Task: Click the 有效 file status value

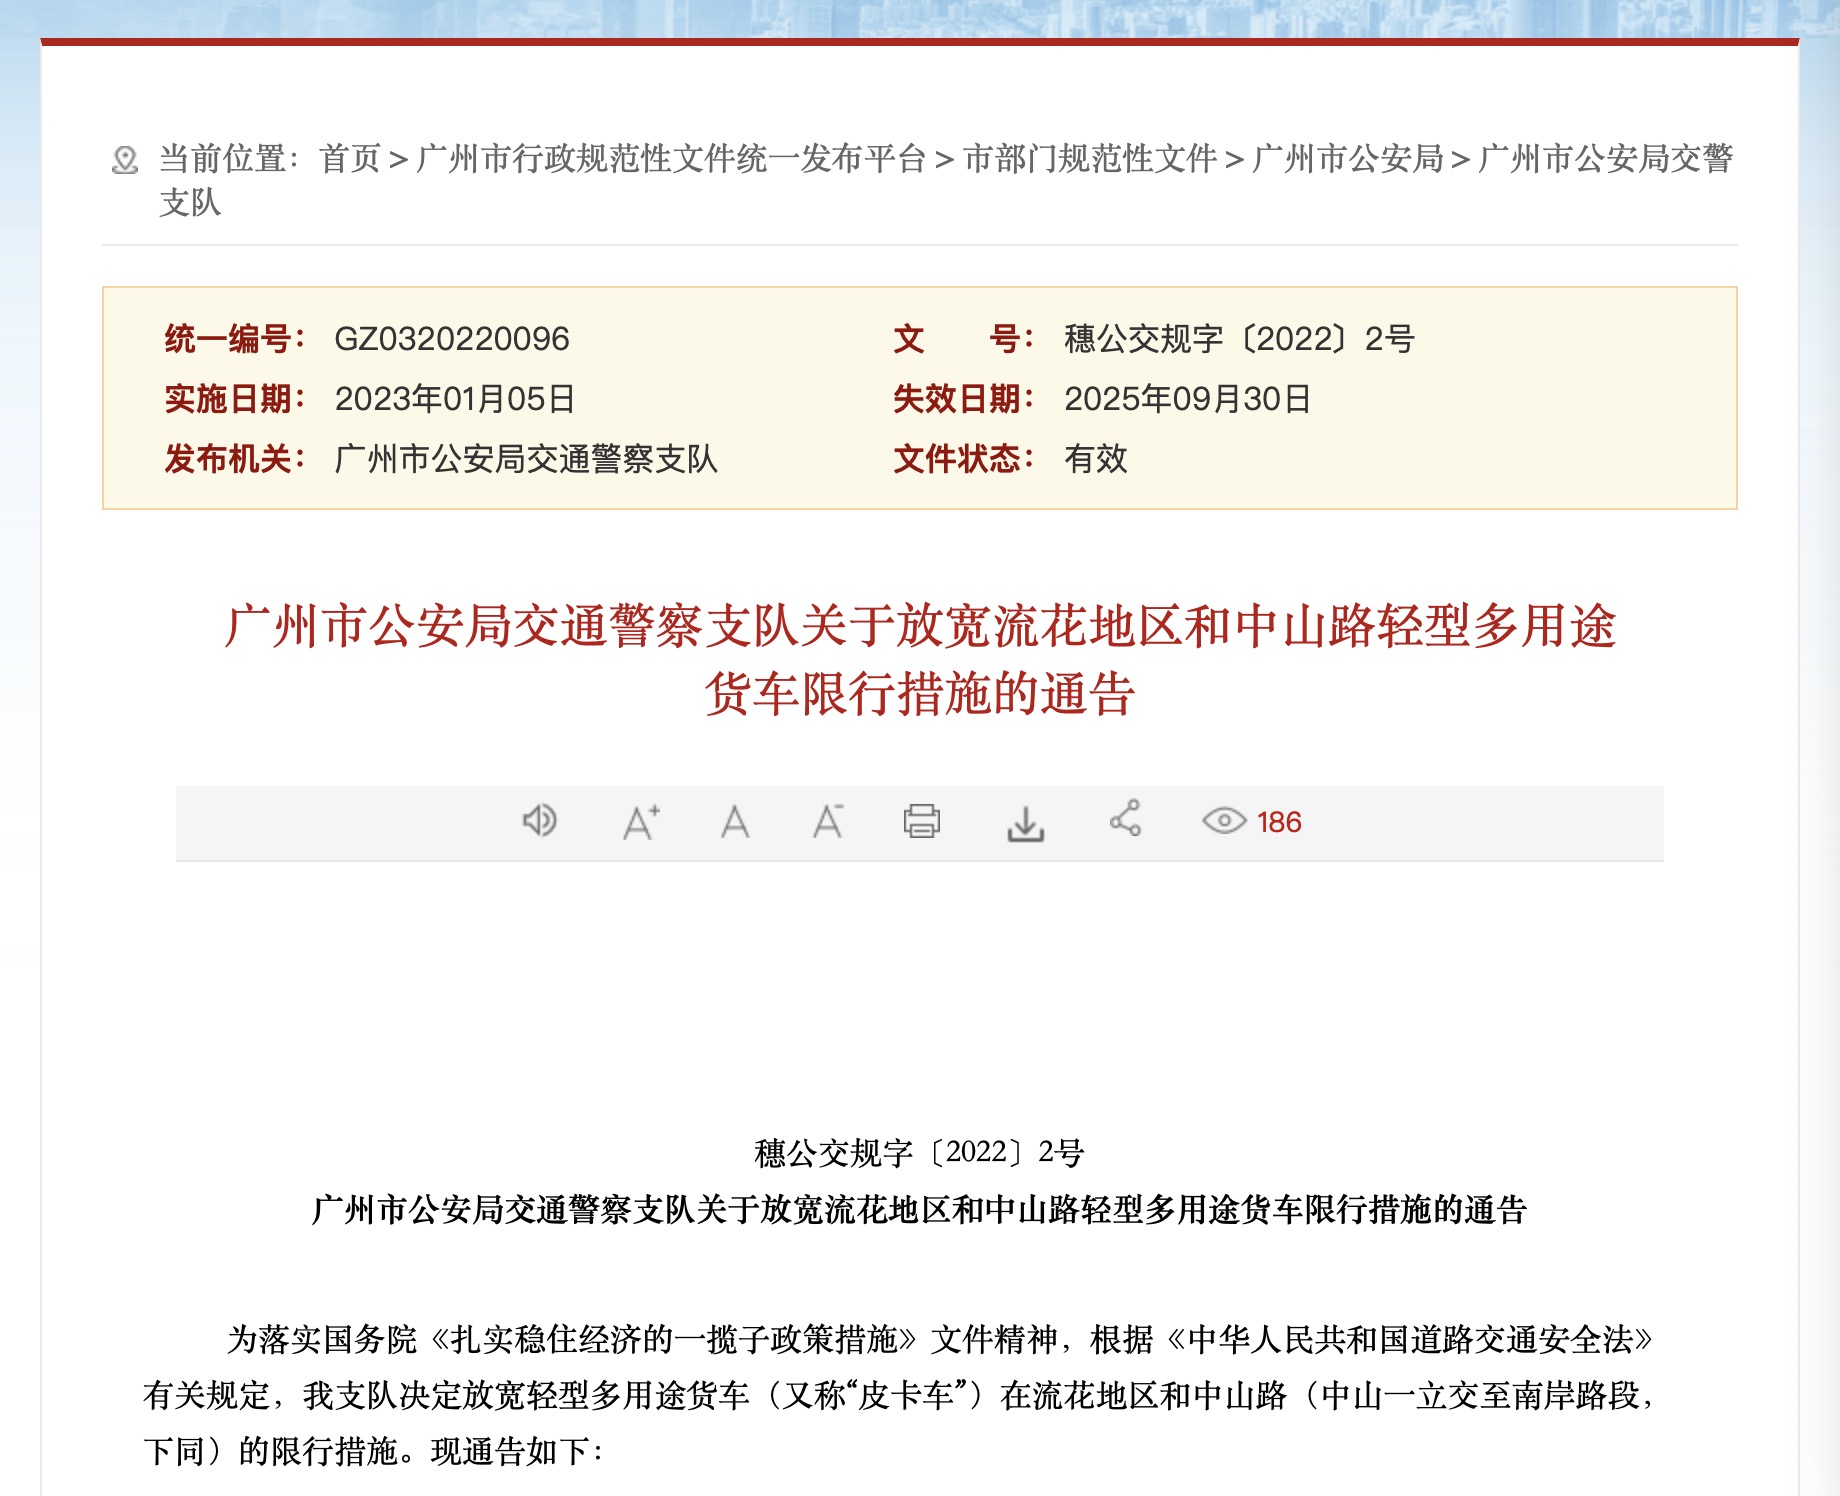Action: tap(1095, 459)
